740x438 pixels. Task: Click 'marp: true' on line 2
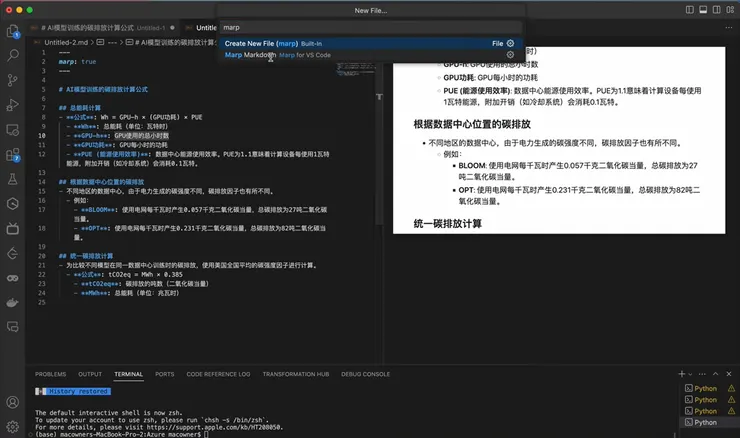(77, 62)
